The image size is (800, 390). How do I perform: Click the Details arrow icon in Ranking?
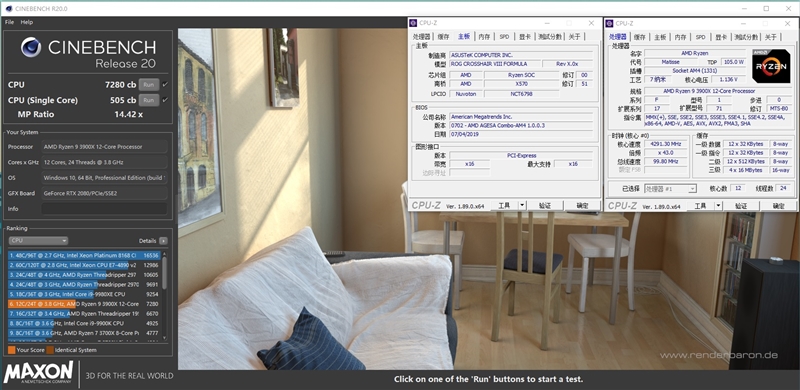click(163, 240)
